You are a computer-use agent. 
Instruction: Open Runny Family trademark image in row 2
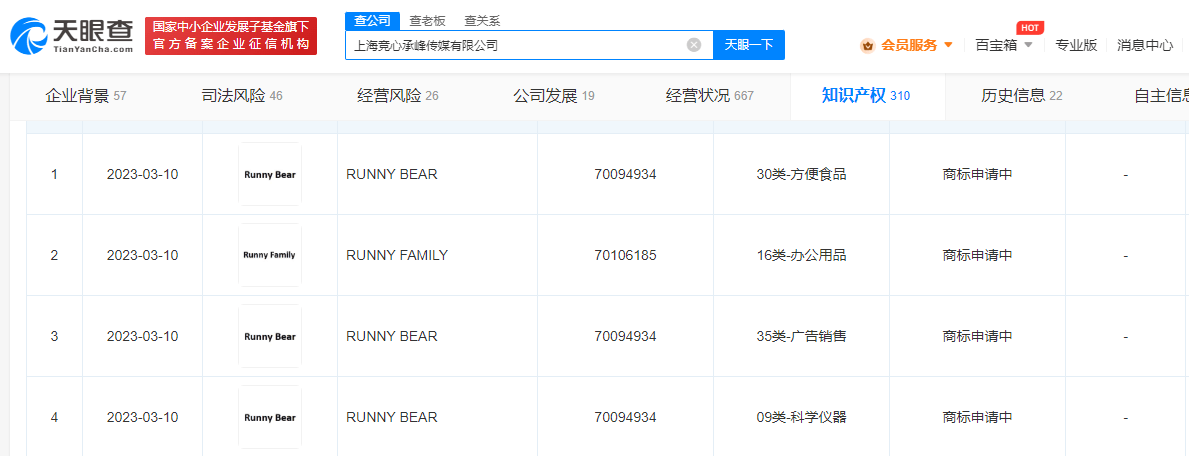(270, 255)
